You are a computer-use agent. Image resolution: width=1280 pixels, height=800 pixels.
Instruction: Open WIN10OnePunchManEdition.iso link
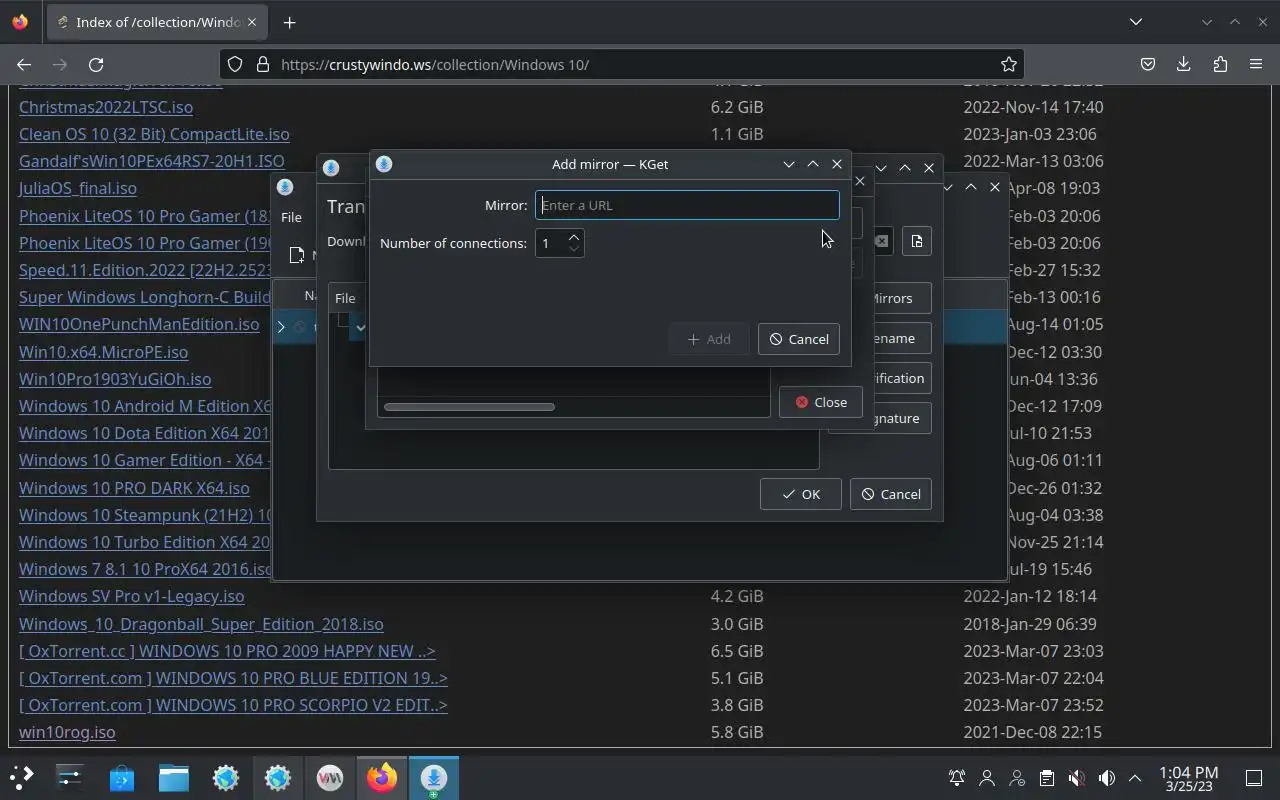click(x=139, y=324)
